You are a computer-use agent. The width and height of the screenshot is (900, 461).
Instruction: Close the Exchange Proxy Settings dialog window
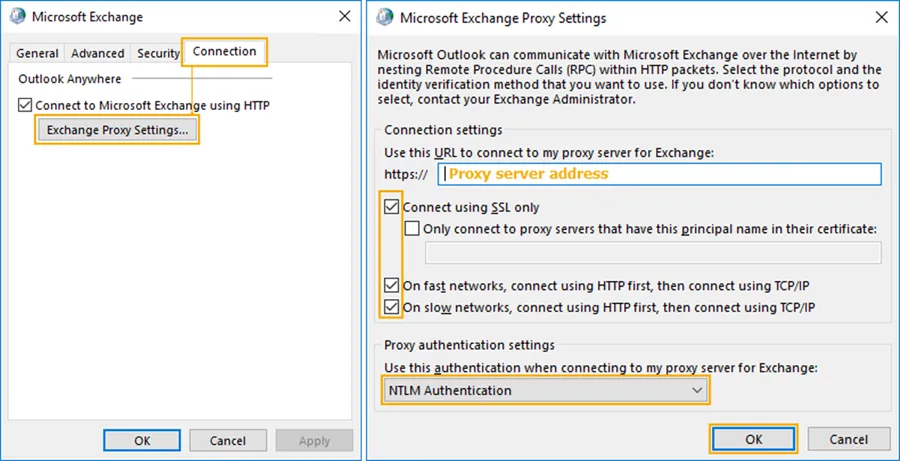(879, 17)
